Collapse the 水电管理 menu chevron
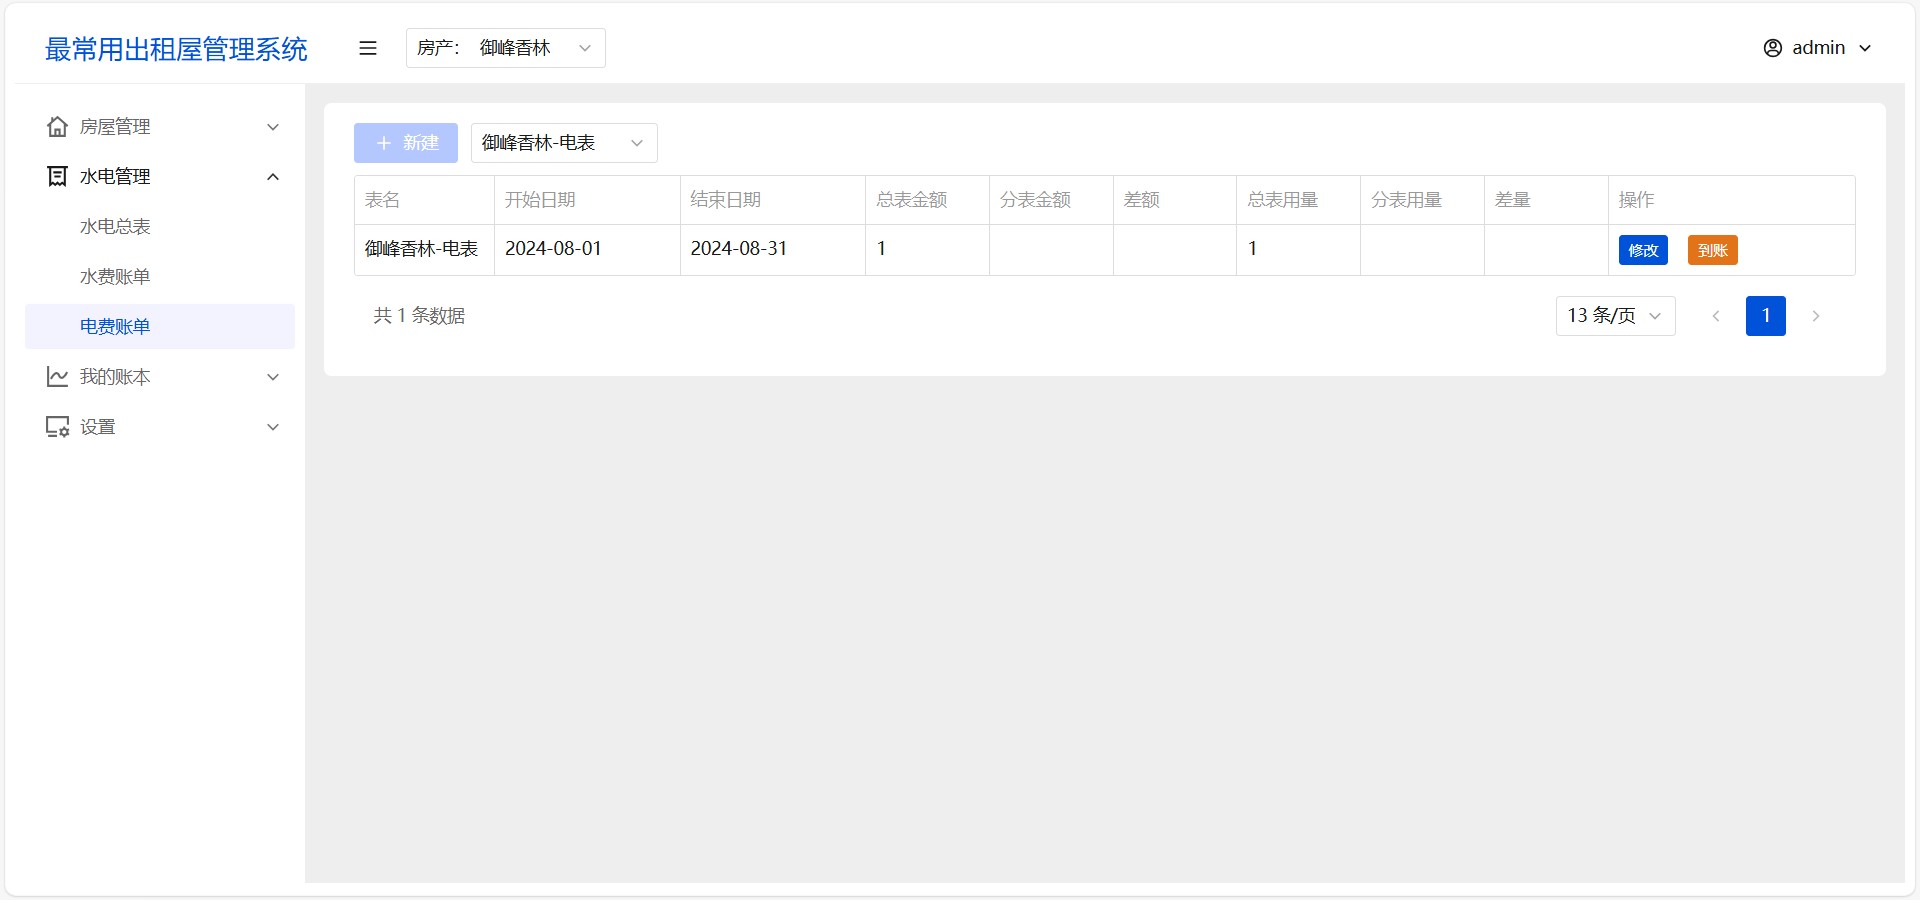 pyautogui.click(x=273, y=177)
